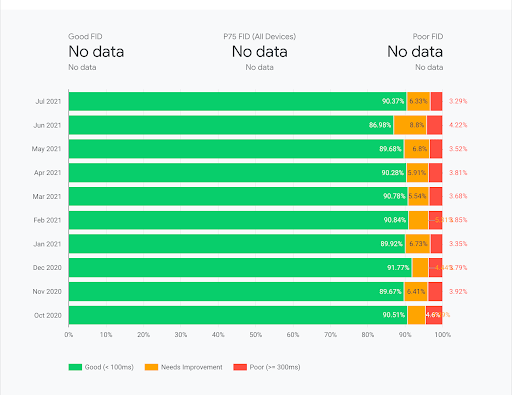This screenshot has width=512, height=395.
Task: Click the P75 FID (All Devices) heading
Action: 259,36
